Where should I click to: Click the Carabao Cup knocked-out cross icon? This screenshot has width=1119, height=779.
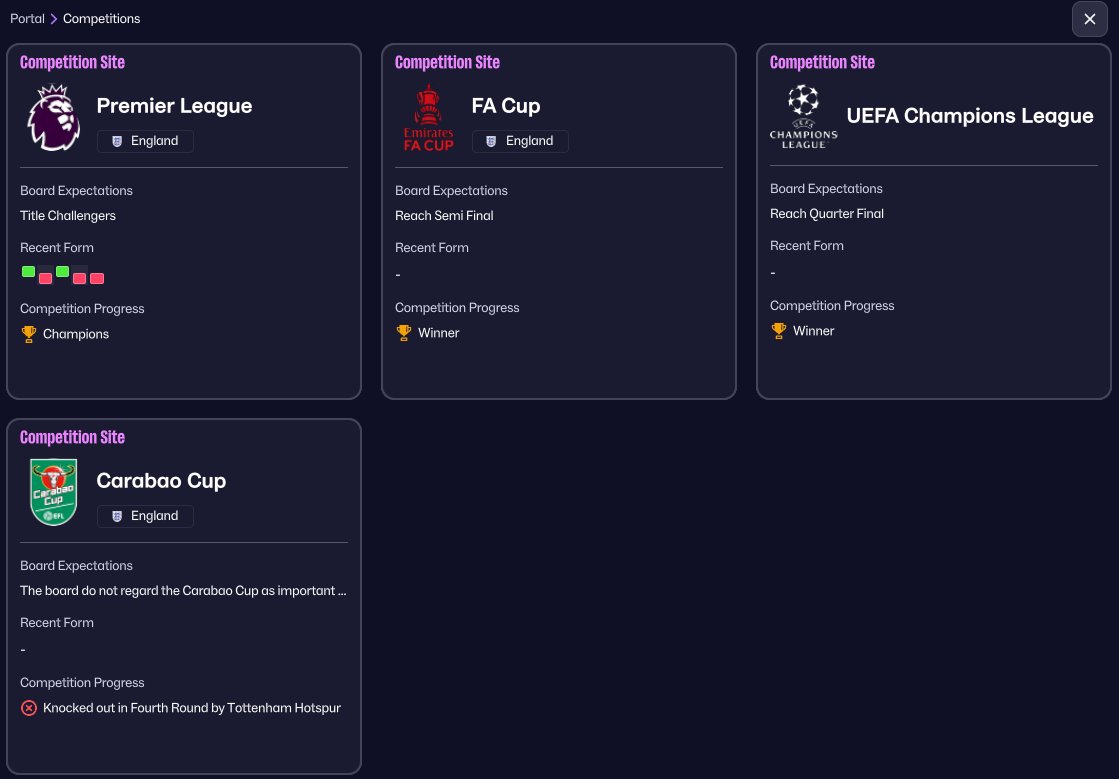coord(29,708)
